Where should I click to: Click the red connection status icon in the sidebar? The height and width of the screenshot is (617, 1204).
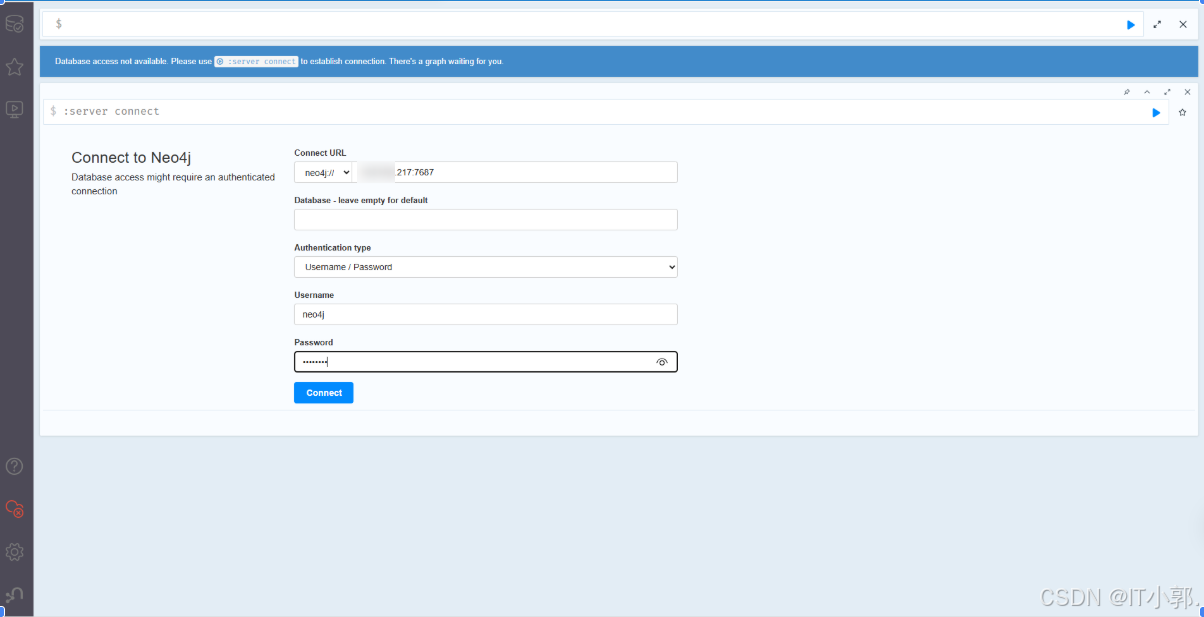pos(15,509)
